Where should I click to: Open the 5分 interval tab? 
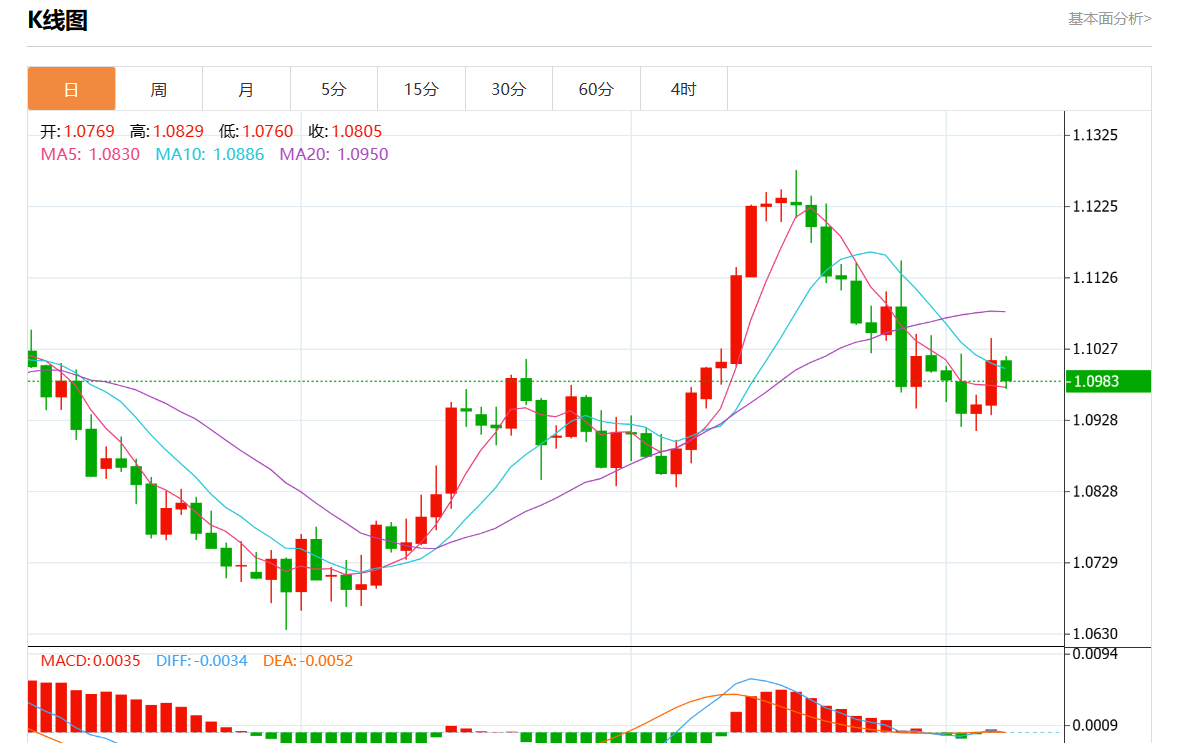(x=333, y=89)
